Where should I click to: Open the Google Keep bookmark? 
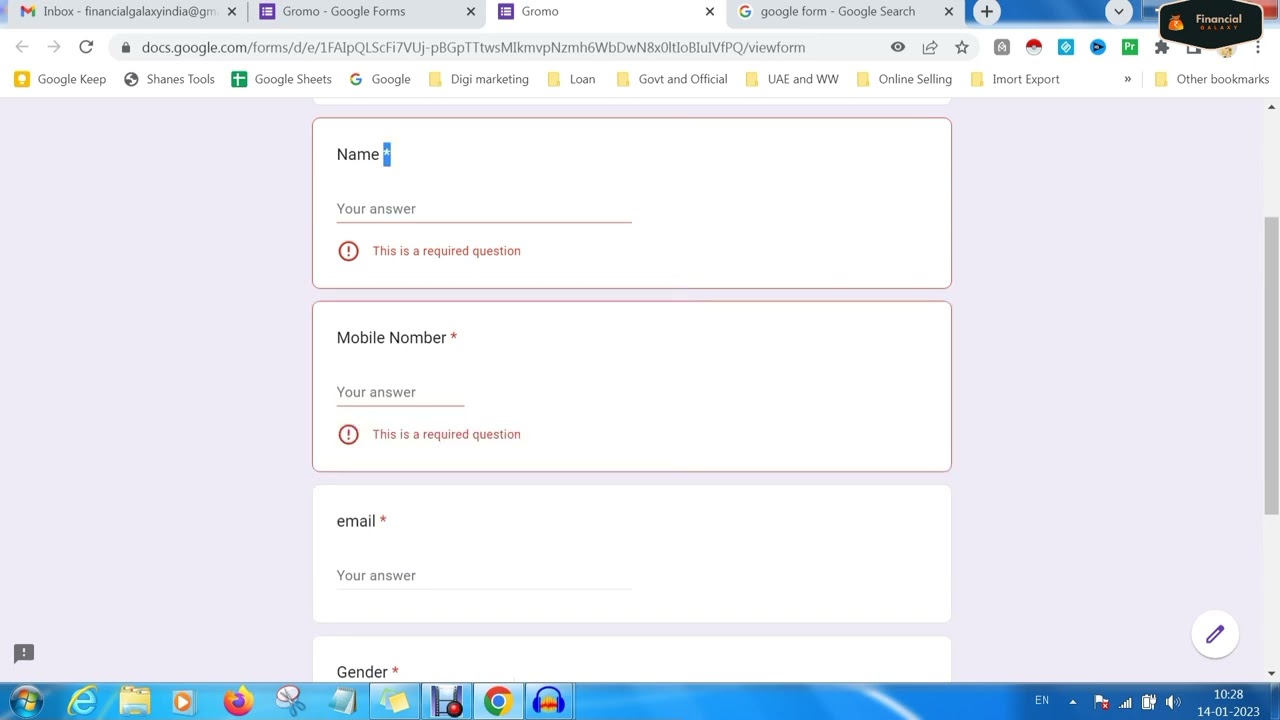(x=60, y=79)
